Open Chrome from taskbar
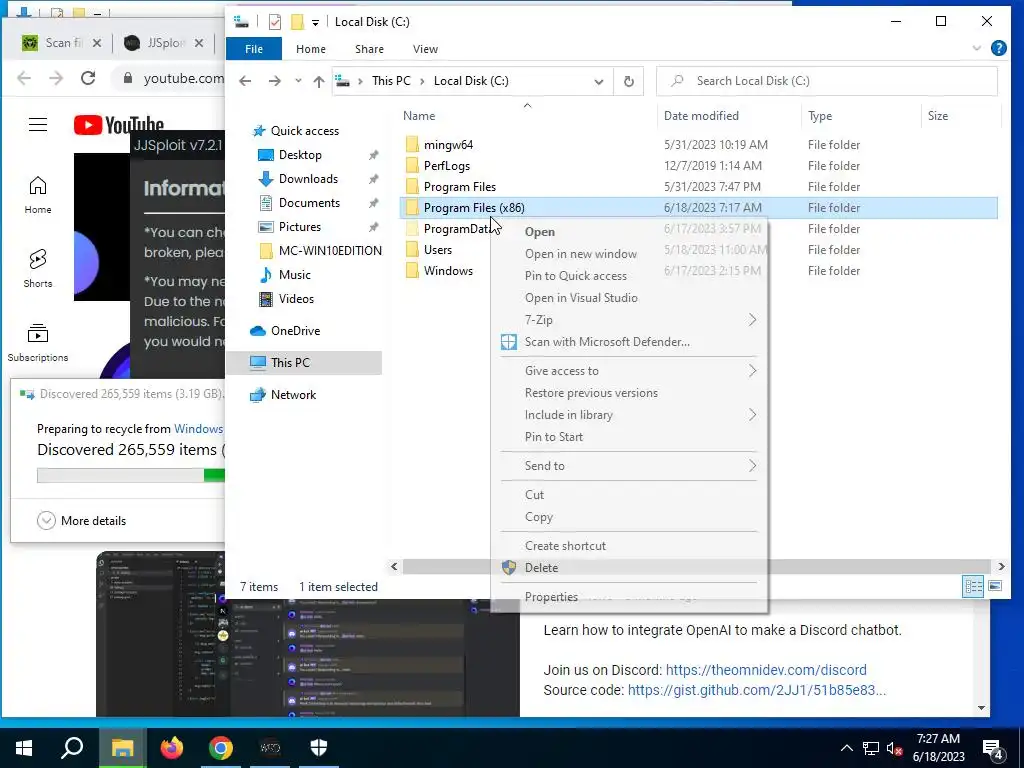Viewport: 1024px width, 768px height. click(x=221, y=748)
